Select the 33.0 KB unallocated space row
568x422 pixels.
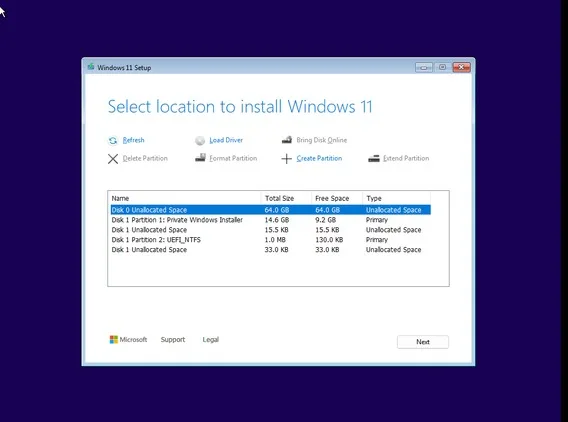click(271, 250)
